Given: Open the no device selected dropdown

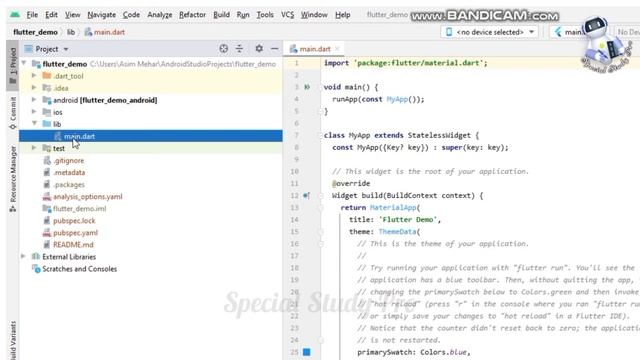Looking at the screenshot, I should coord(489,32).
